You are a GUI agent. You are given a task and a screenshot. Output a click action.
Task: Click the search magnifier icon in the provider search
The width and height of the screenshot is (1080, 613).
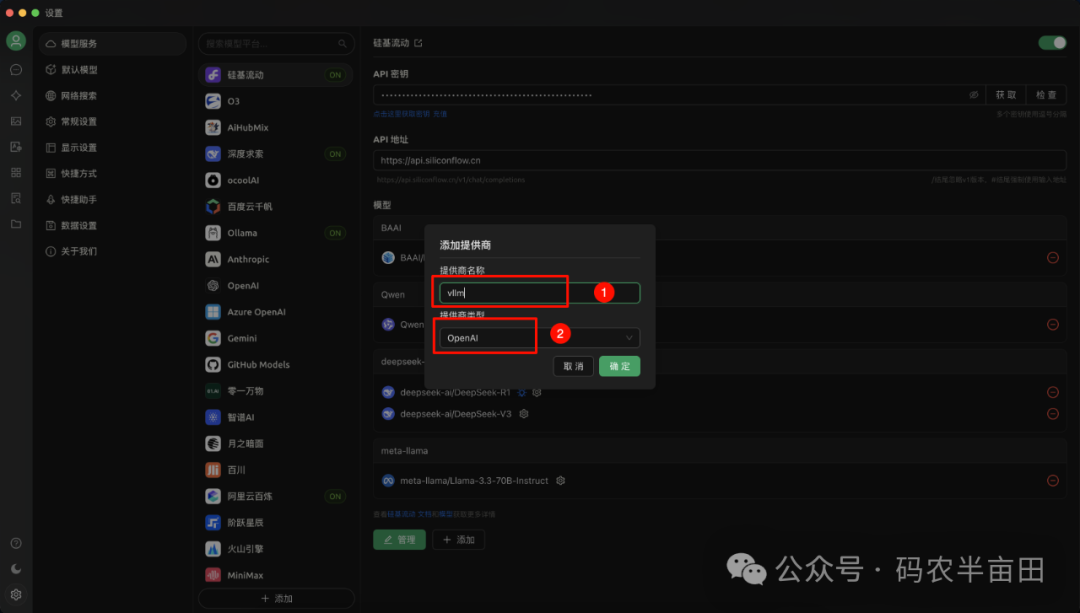pyautogui.click(x=342, y=43)
